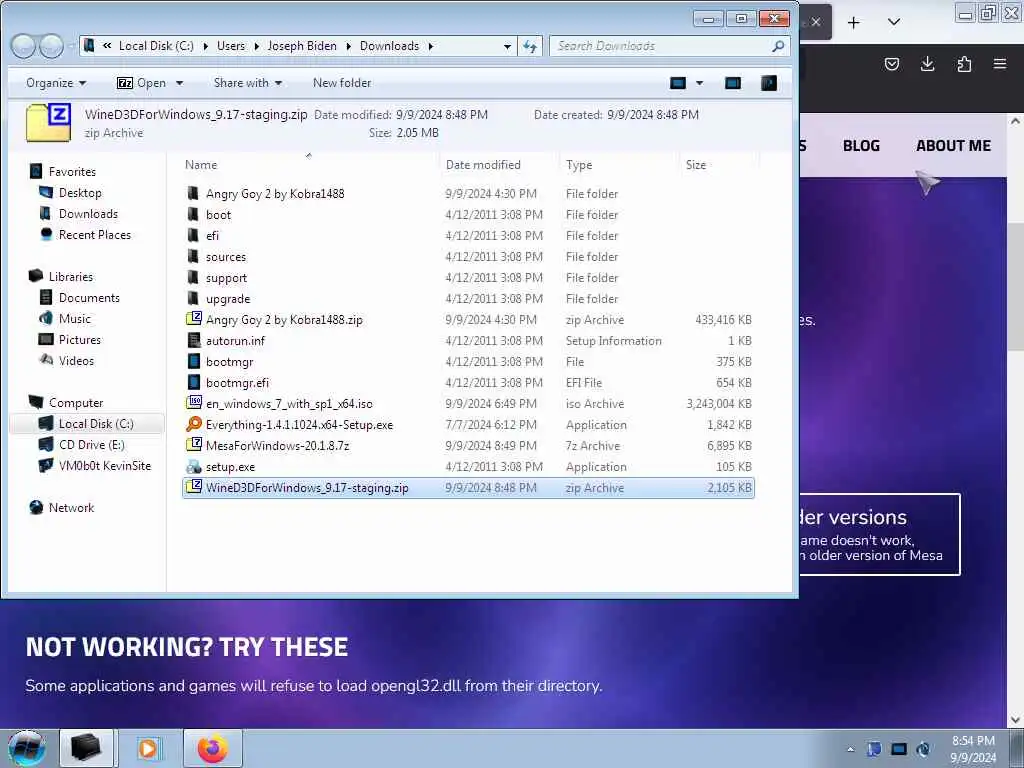This screenshot has height=768, width=1024.
Task: Click the arrow after Users in address bar
Action: pyautogui.click(x=255, y=46)
